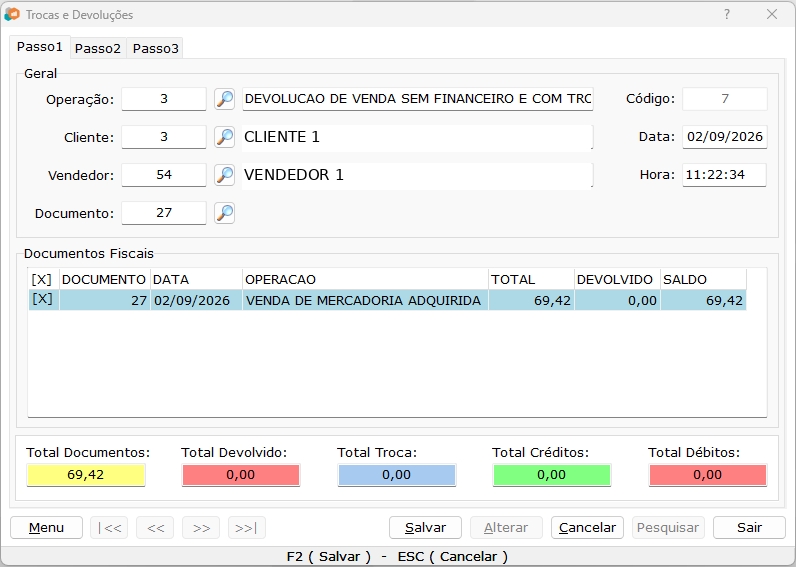Click the VENDEDOR 1 name field
The width and height of the screenshot is (796, 567).
(x=417, y=175)
